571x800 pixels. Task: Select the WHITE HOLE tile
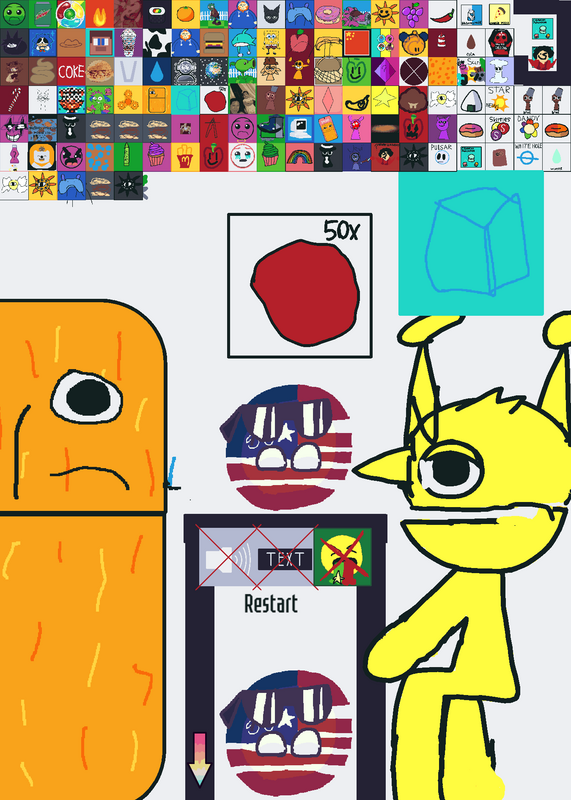[x=528, y=157]
